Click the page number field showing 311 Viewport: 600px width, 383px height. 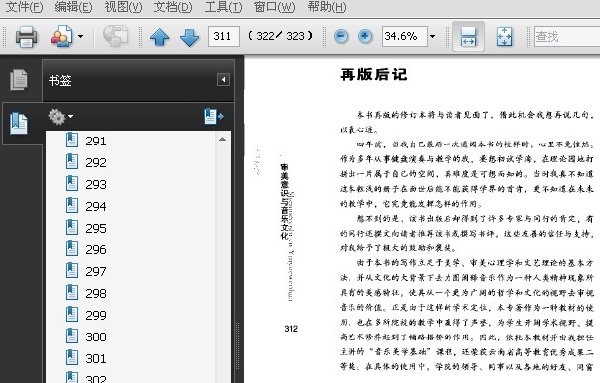coord(223,36)
